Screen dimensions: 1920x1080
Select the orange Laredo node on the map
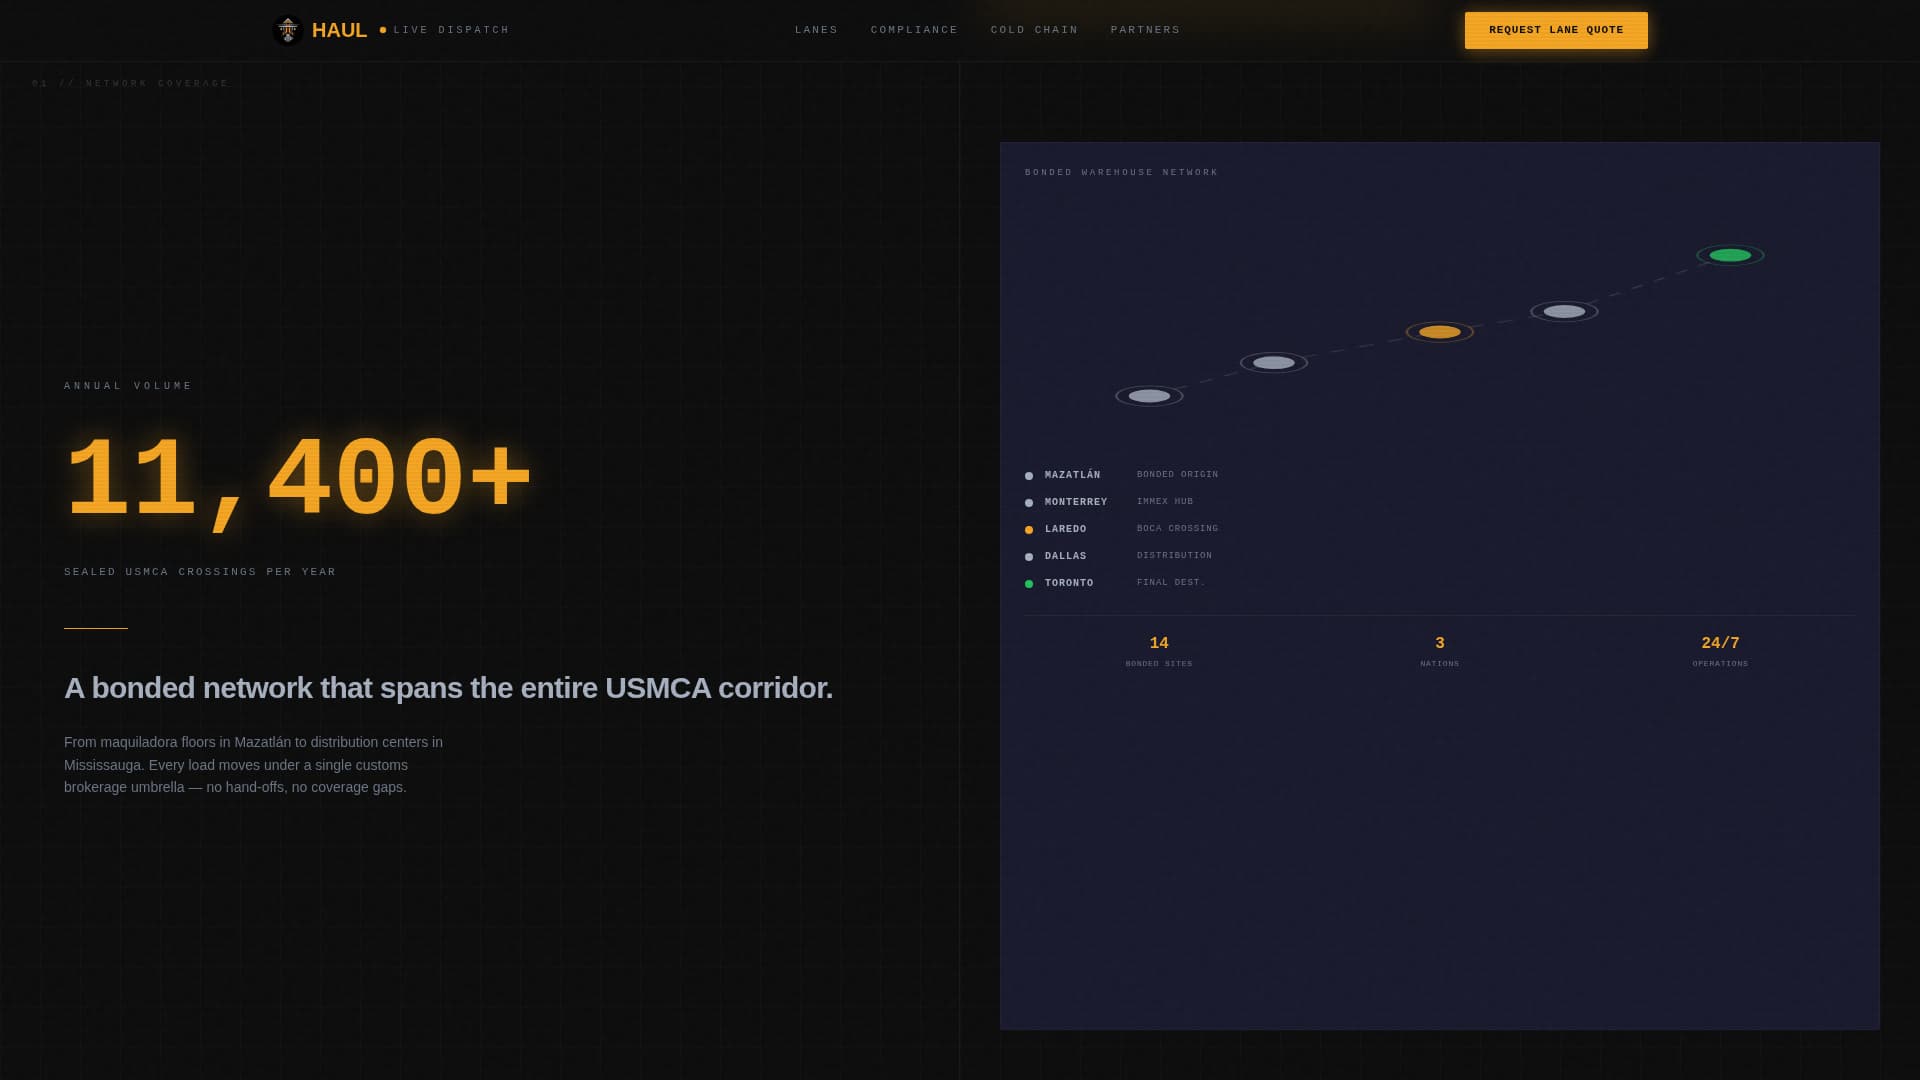point(1440,332)
